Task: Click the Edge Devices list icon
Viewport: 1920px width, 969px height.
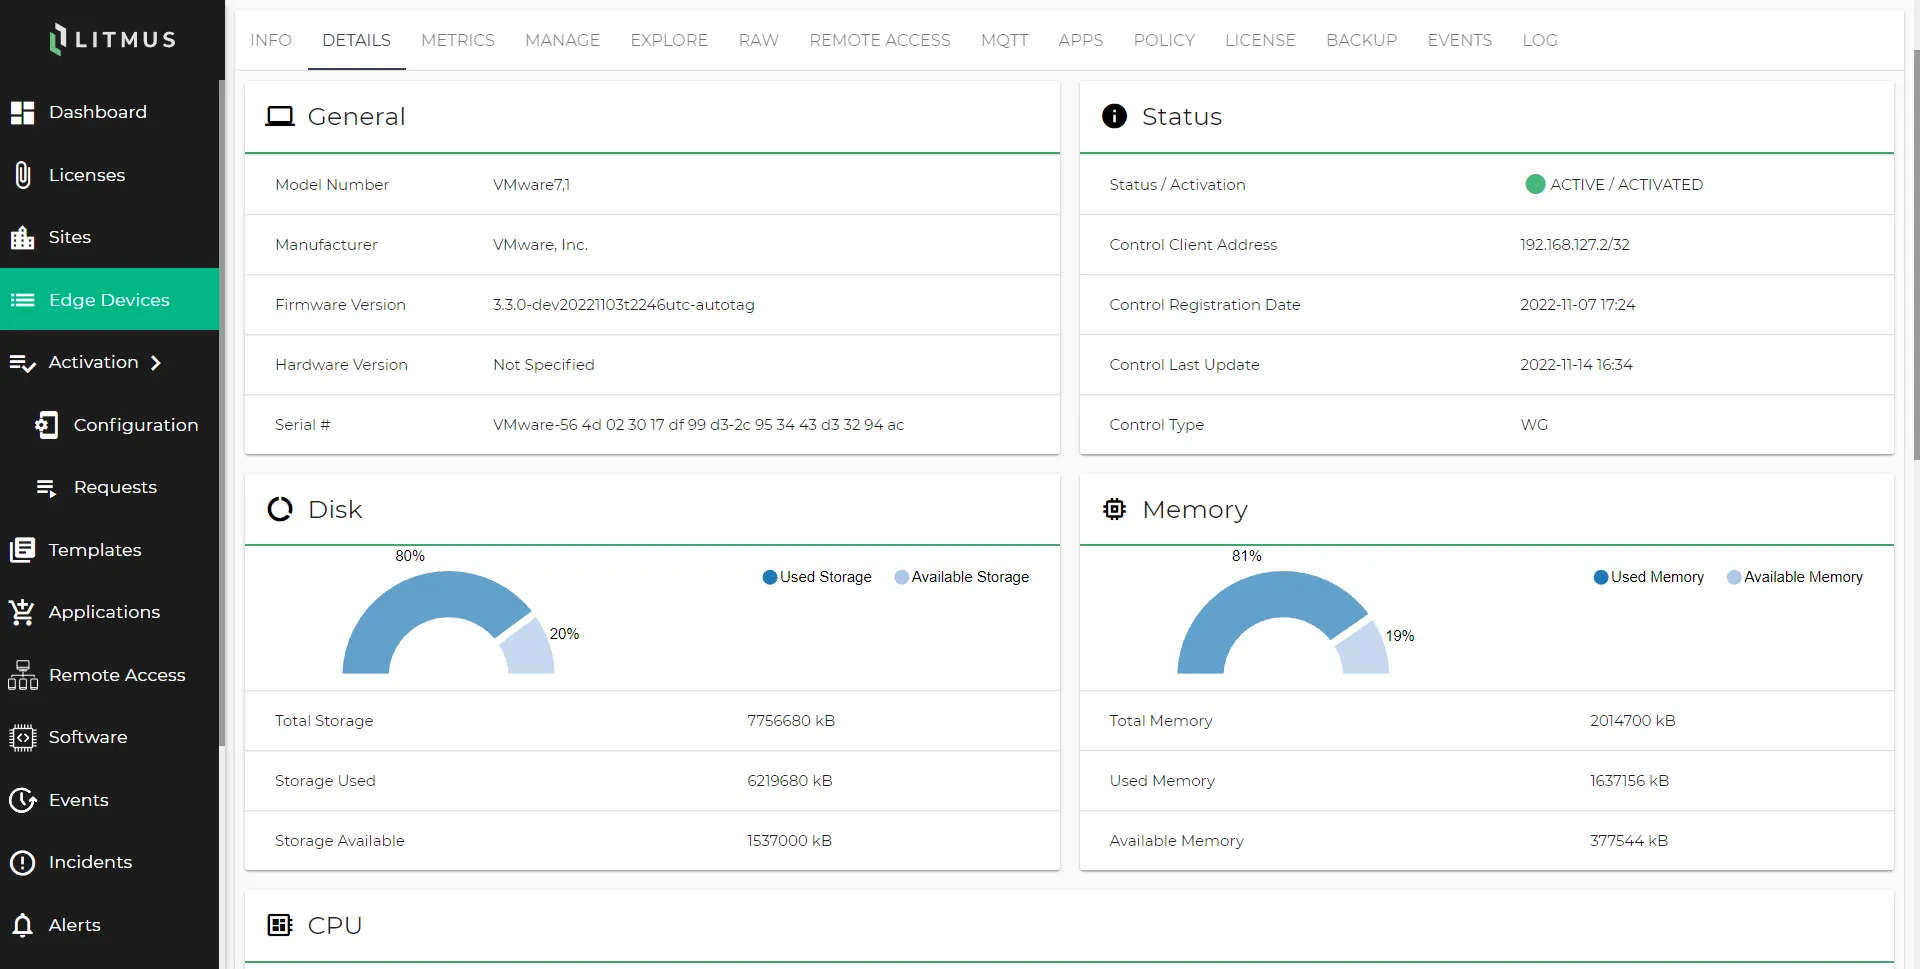Action: point(22,300)
